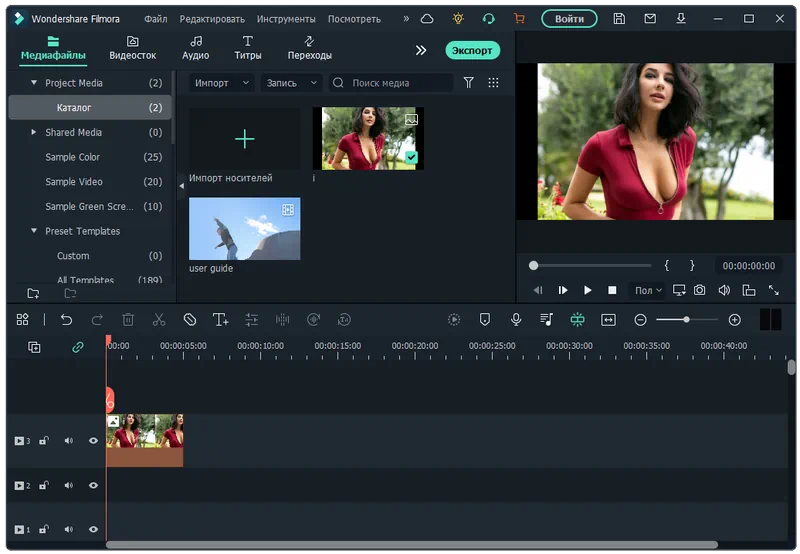Switch media to grid view icon
Viewport: 800px width, 554px height.
tap(493, 83)
